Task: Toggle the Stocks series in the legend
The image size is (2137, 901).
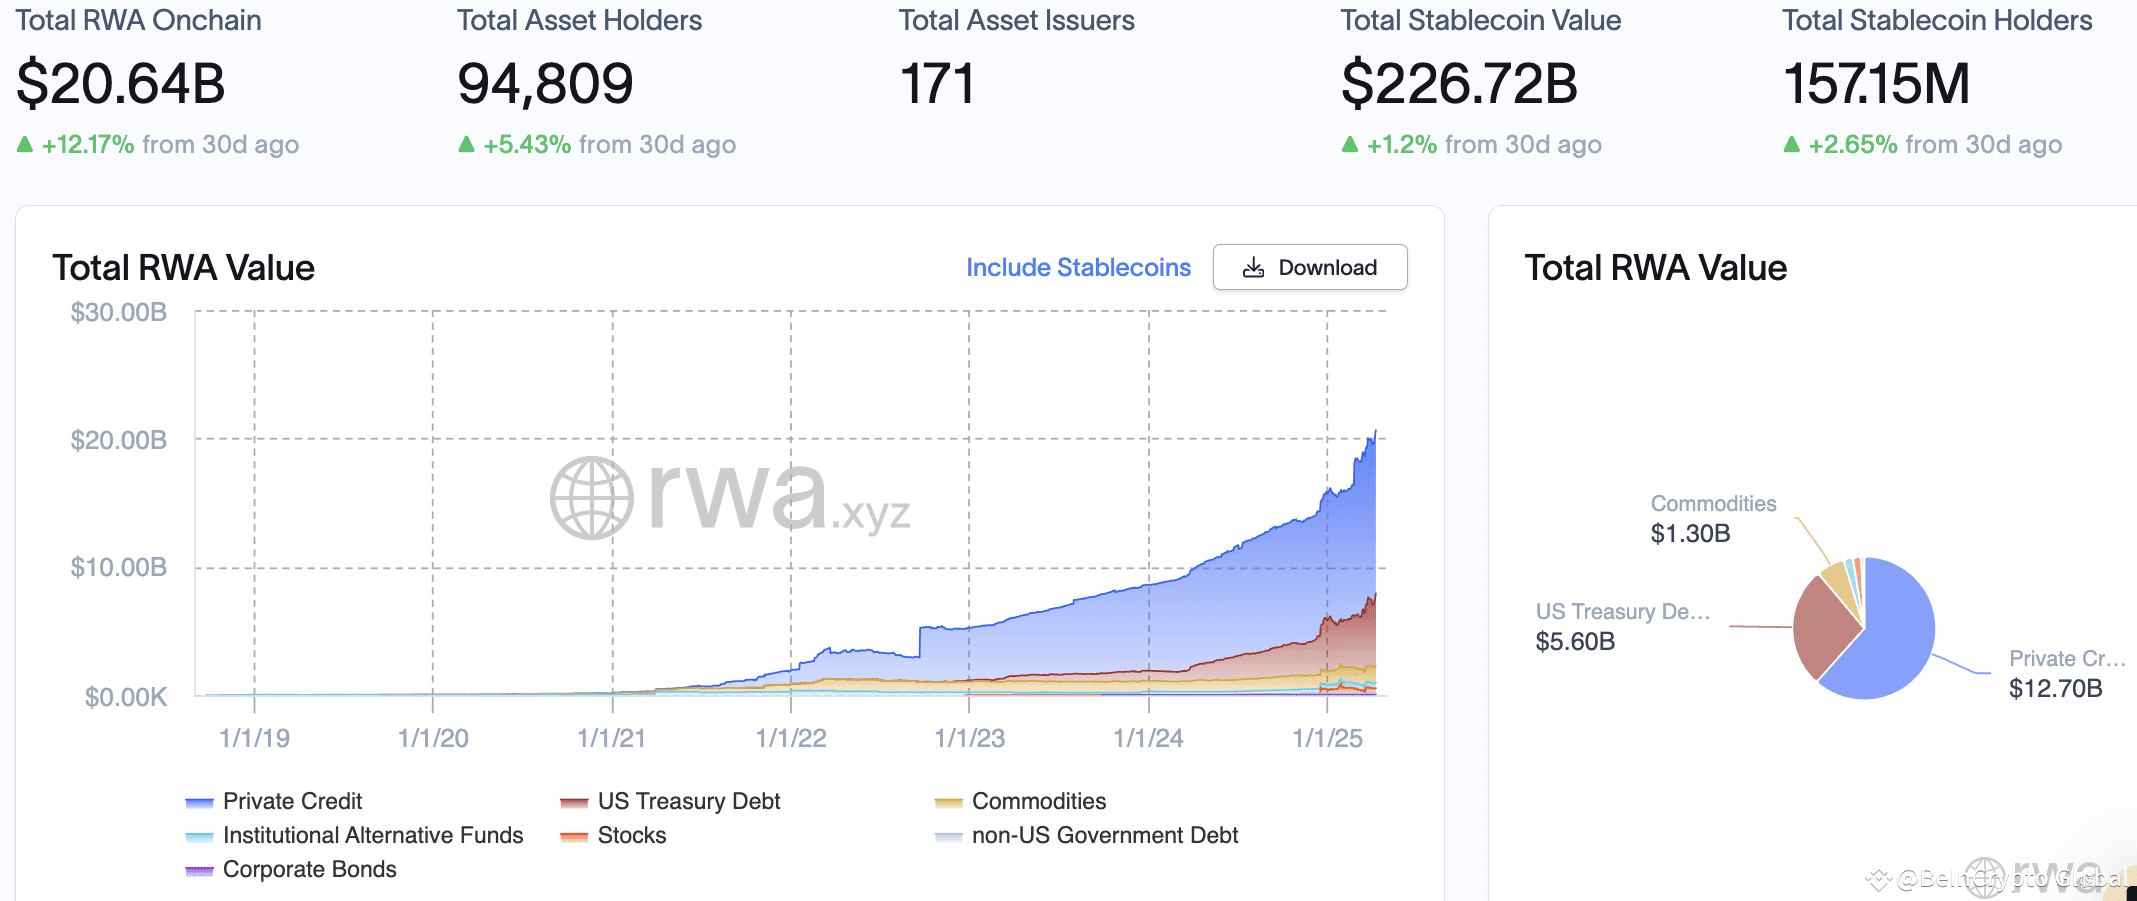Action: point(631,835)
